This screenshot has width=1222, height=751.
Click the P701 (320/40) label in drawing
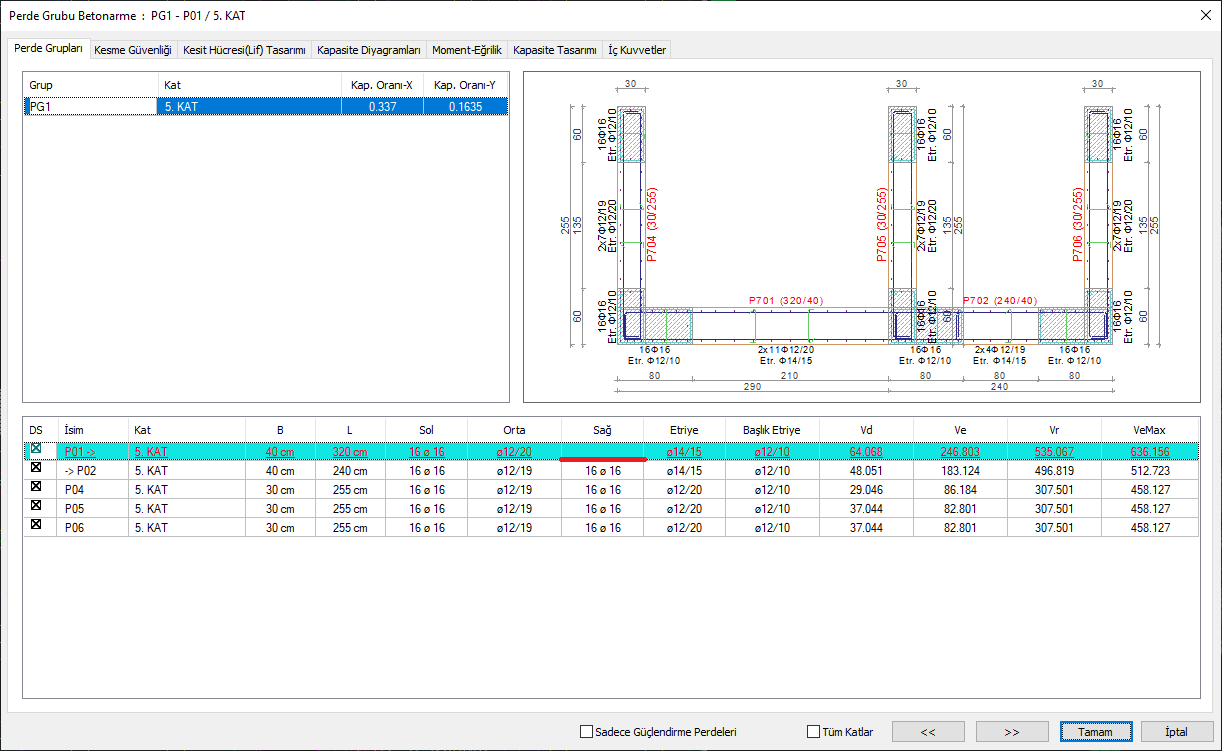click(x=787, y=300)
